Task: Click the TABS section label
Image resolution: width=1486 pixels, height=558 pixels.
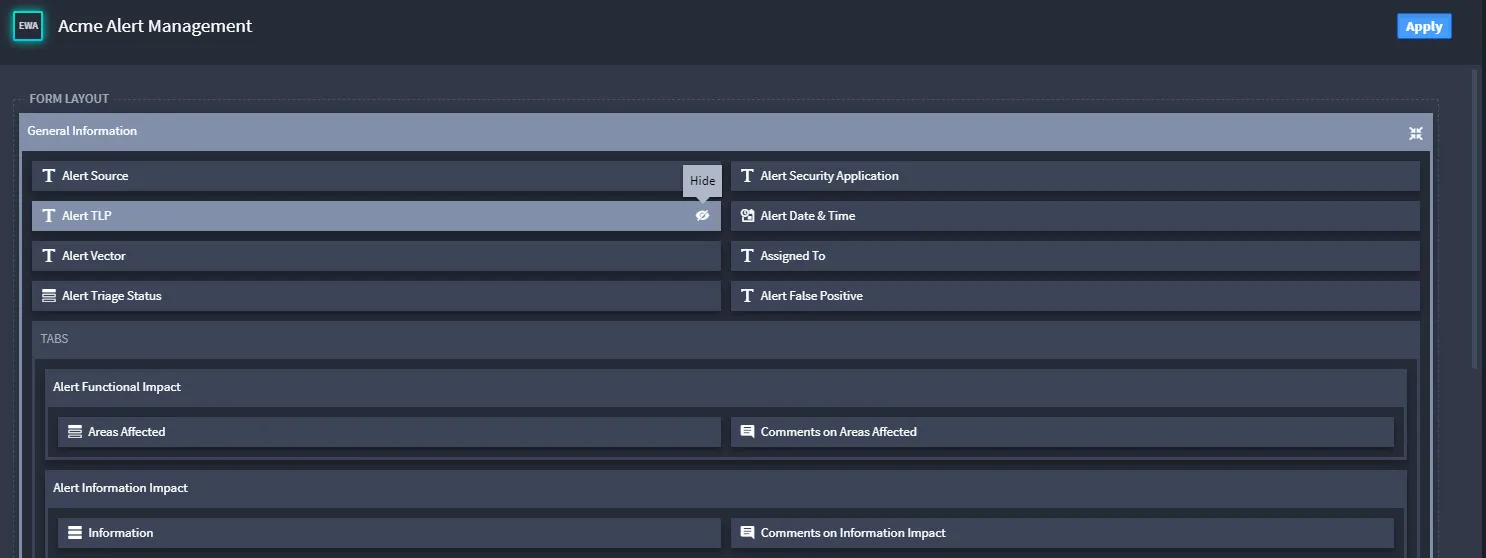Action: pyautogui.click(x=54, y=339)
